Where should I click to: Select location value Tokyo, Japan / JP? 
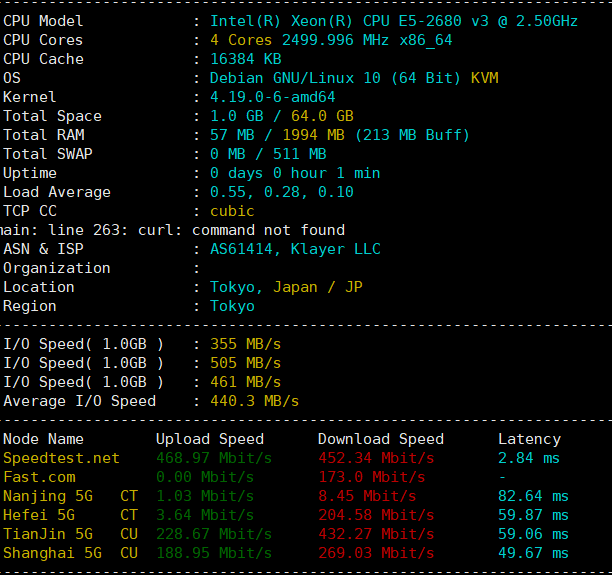(x=286, y=287)
